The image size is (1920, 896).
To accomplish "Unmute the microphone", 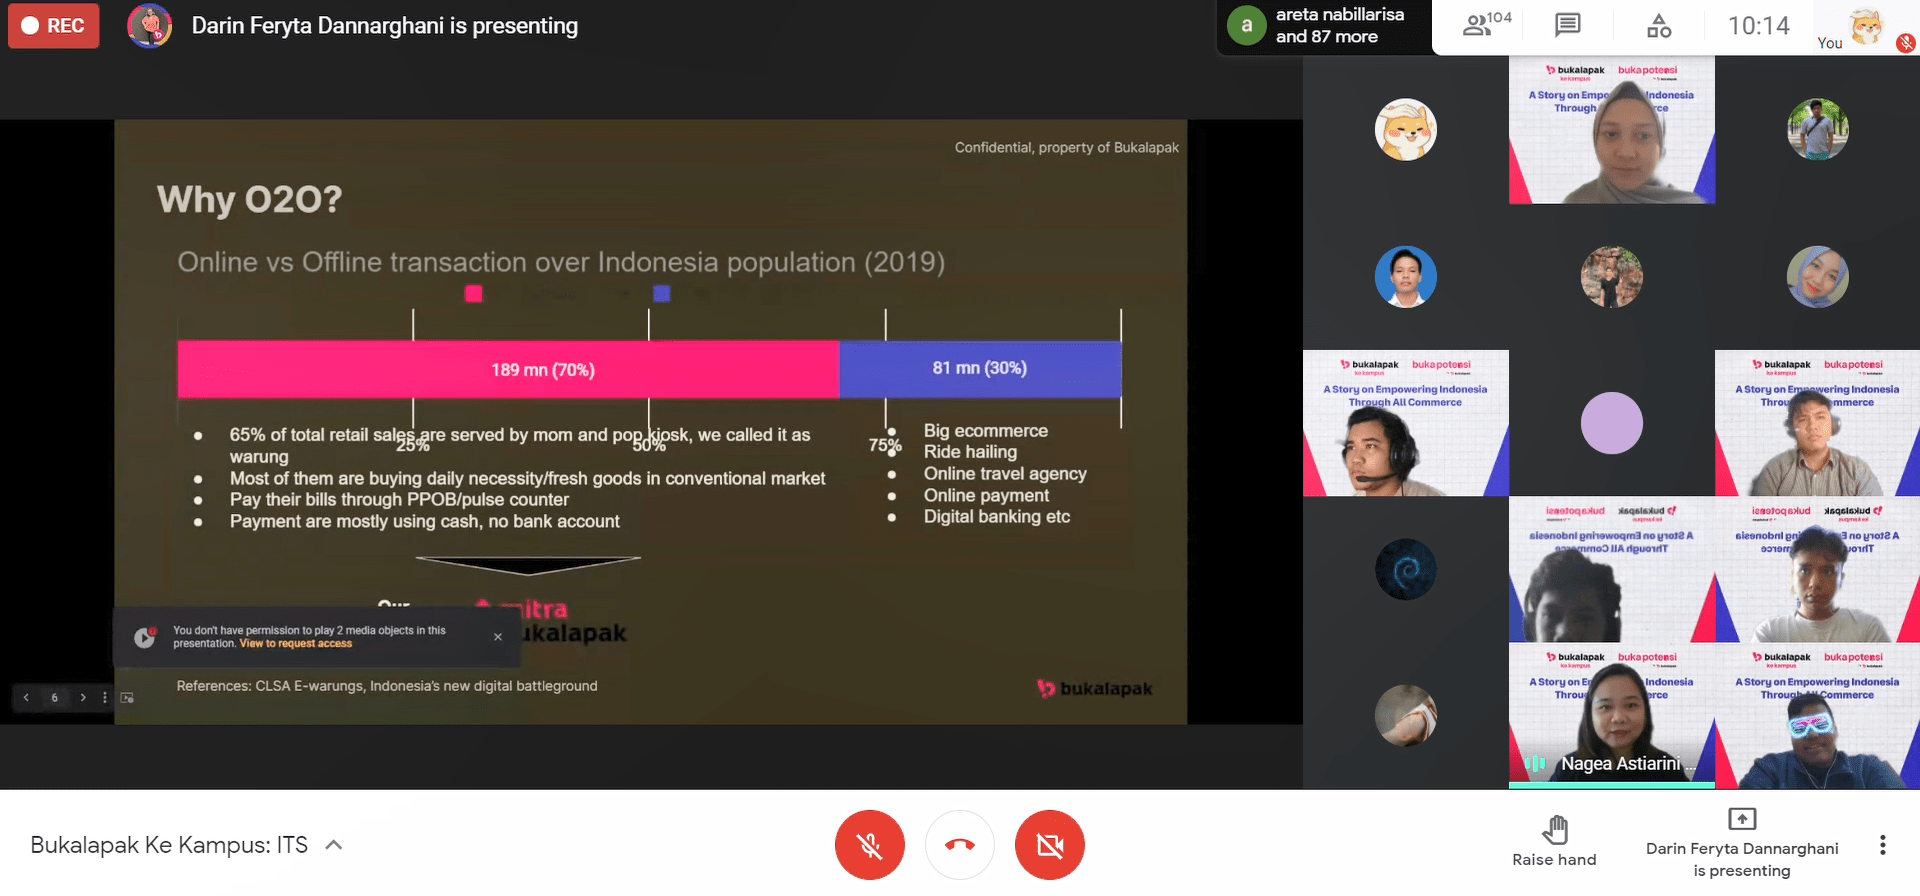I will pyautogui.click(x=869, y=845).
